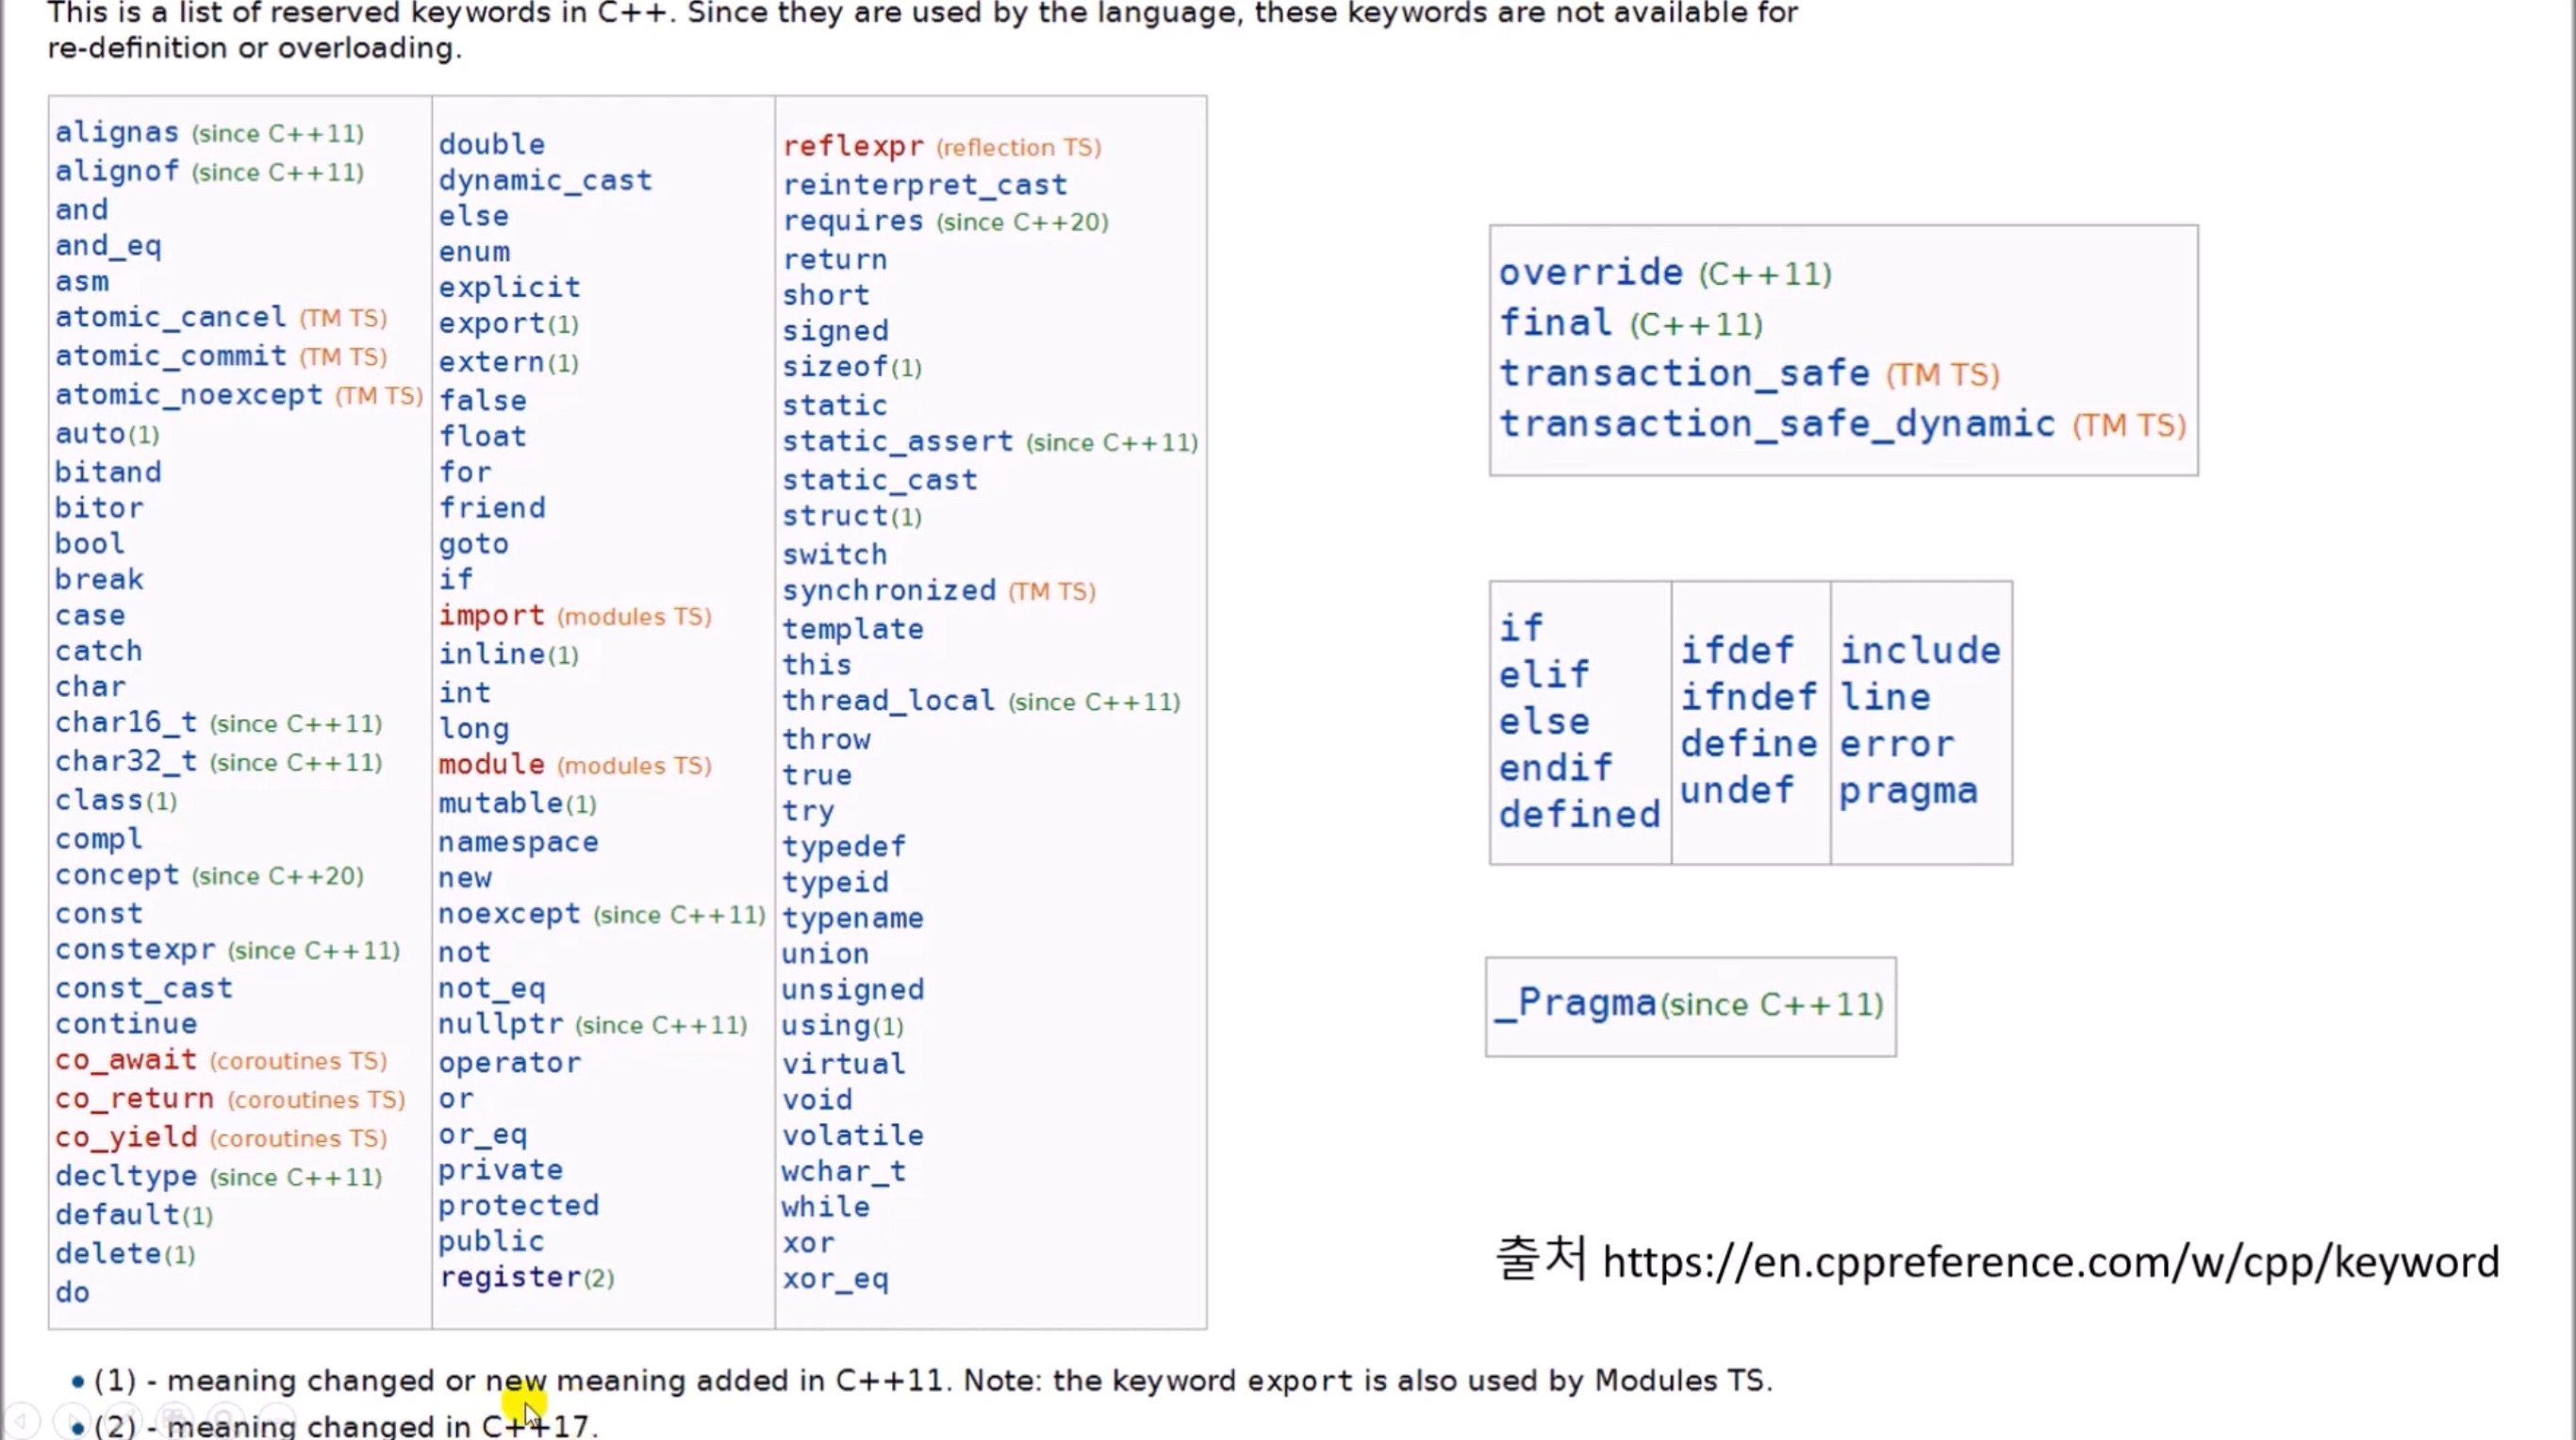Click the red co_await keyword
The image size is (2576, 1440).
(126, 1060)
